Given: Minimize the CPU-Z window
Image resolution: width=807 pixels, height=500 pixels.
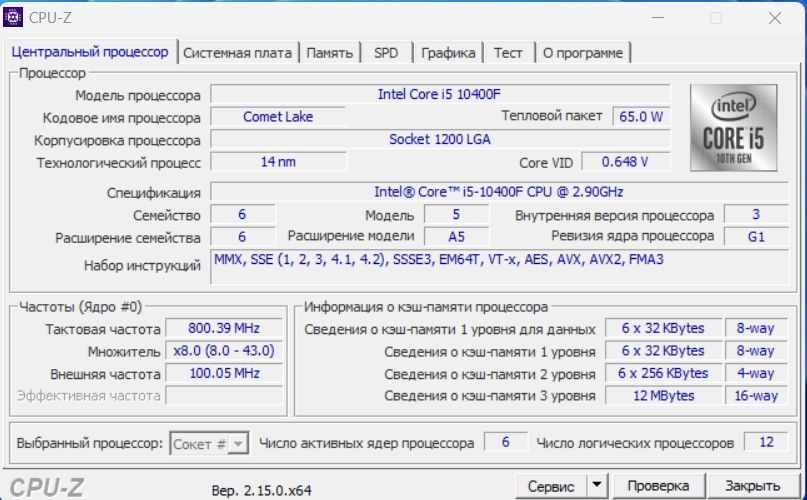Looking at the screenshot, I should (x=658, y=18).
